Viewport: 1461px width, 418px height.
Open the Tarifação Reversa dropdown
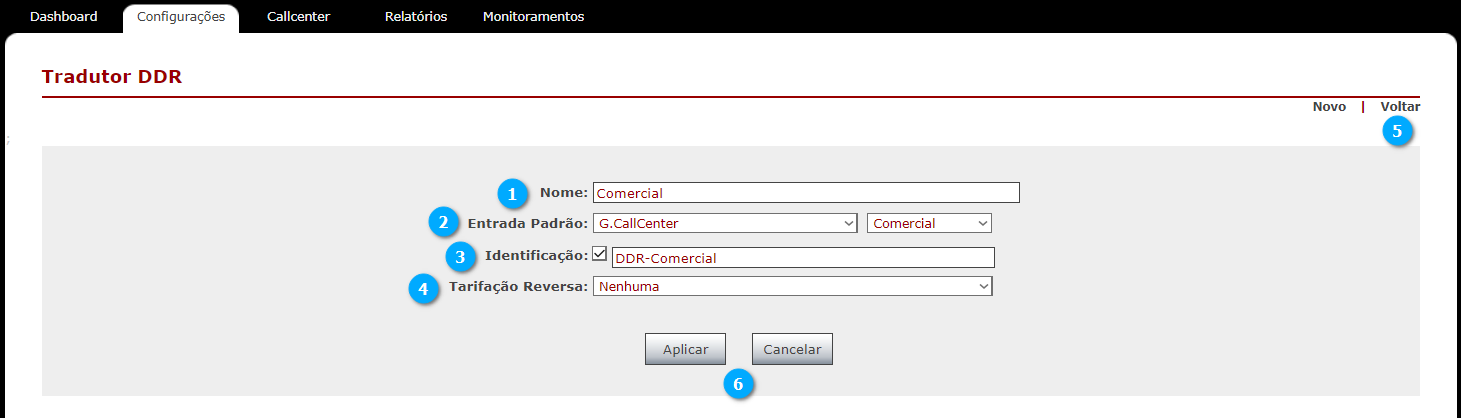[792, 287]
